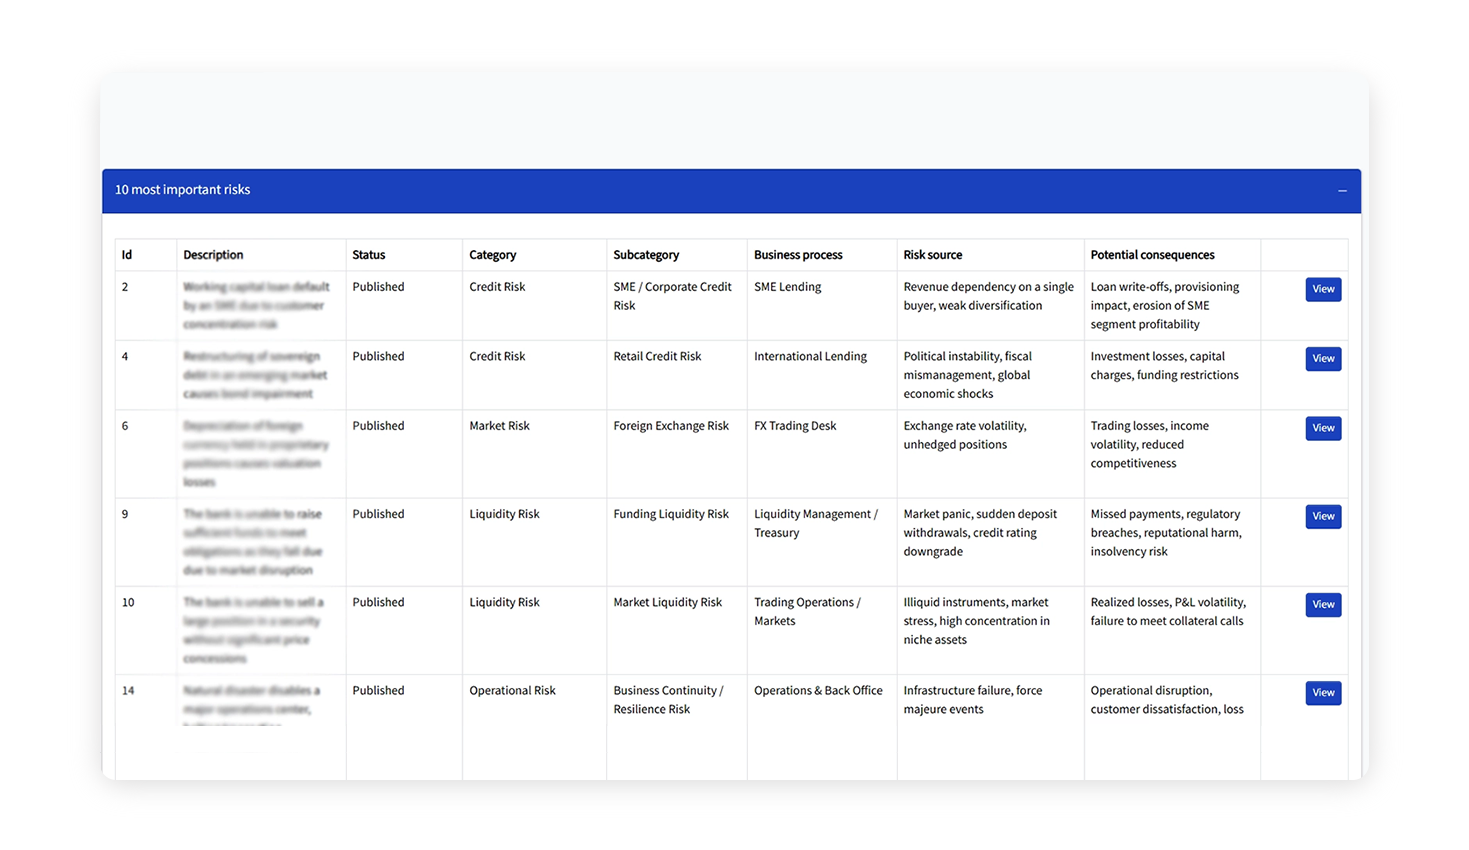Select the Id column header
The image size is (1469, 850).
coord(127,255)
